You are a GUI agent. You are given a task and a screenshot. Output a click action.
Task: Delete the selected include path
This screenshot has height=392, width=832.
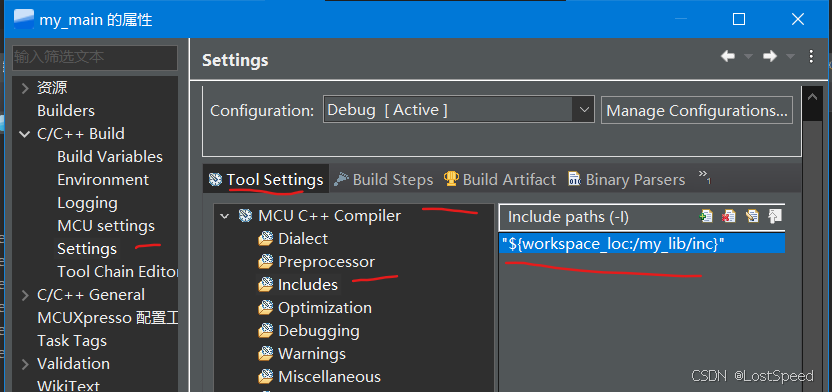click(x=729, y=216)
